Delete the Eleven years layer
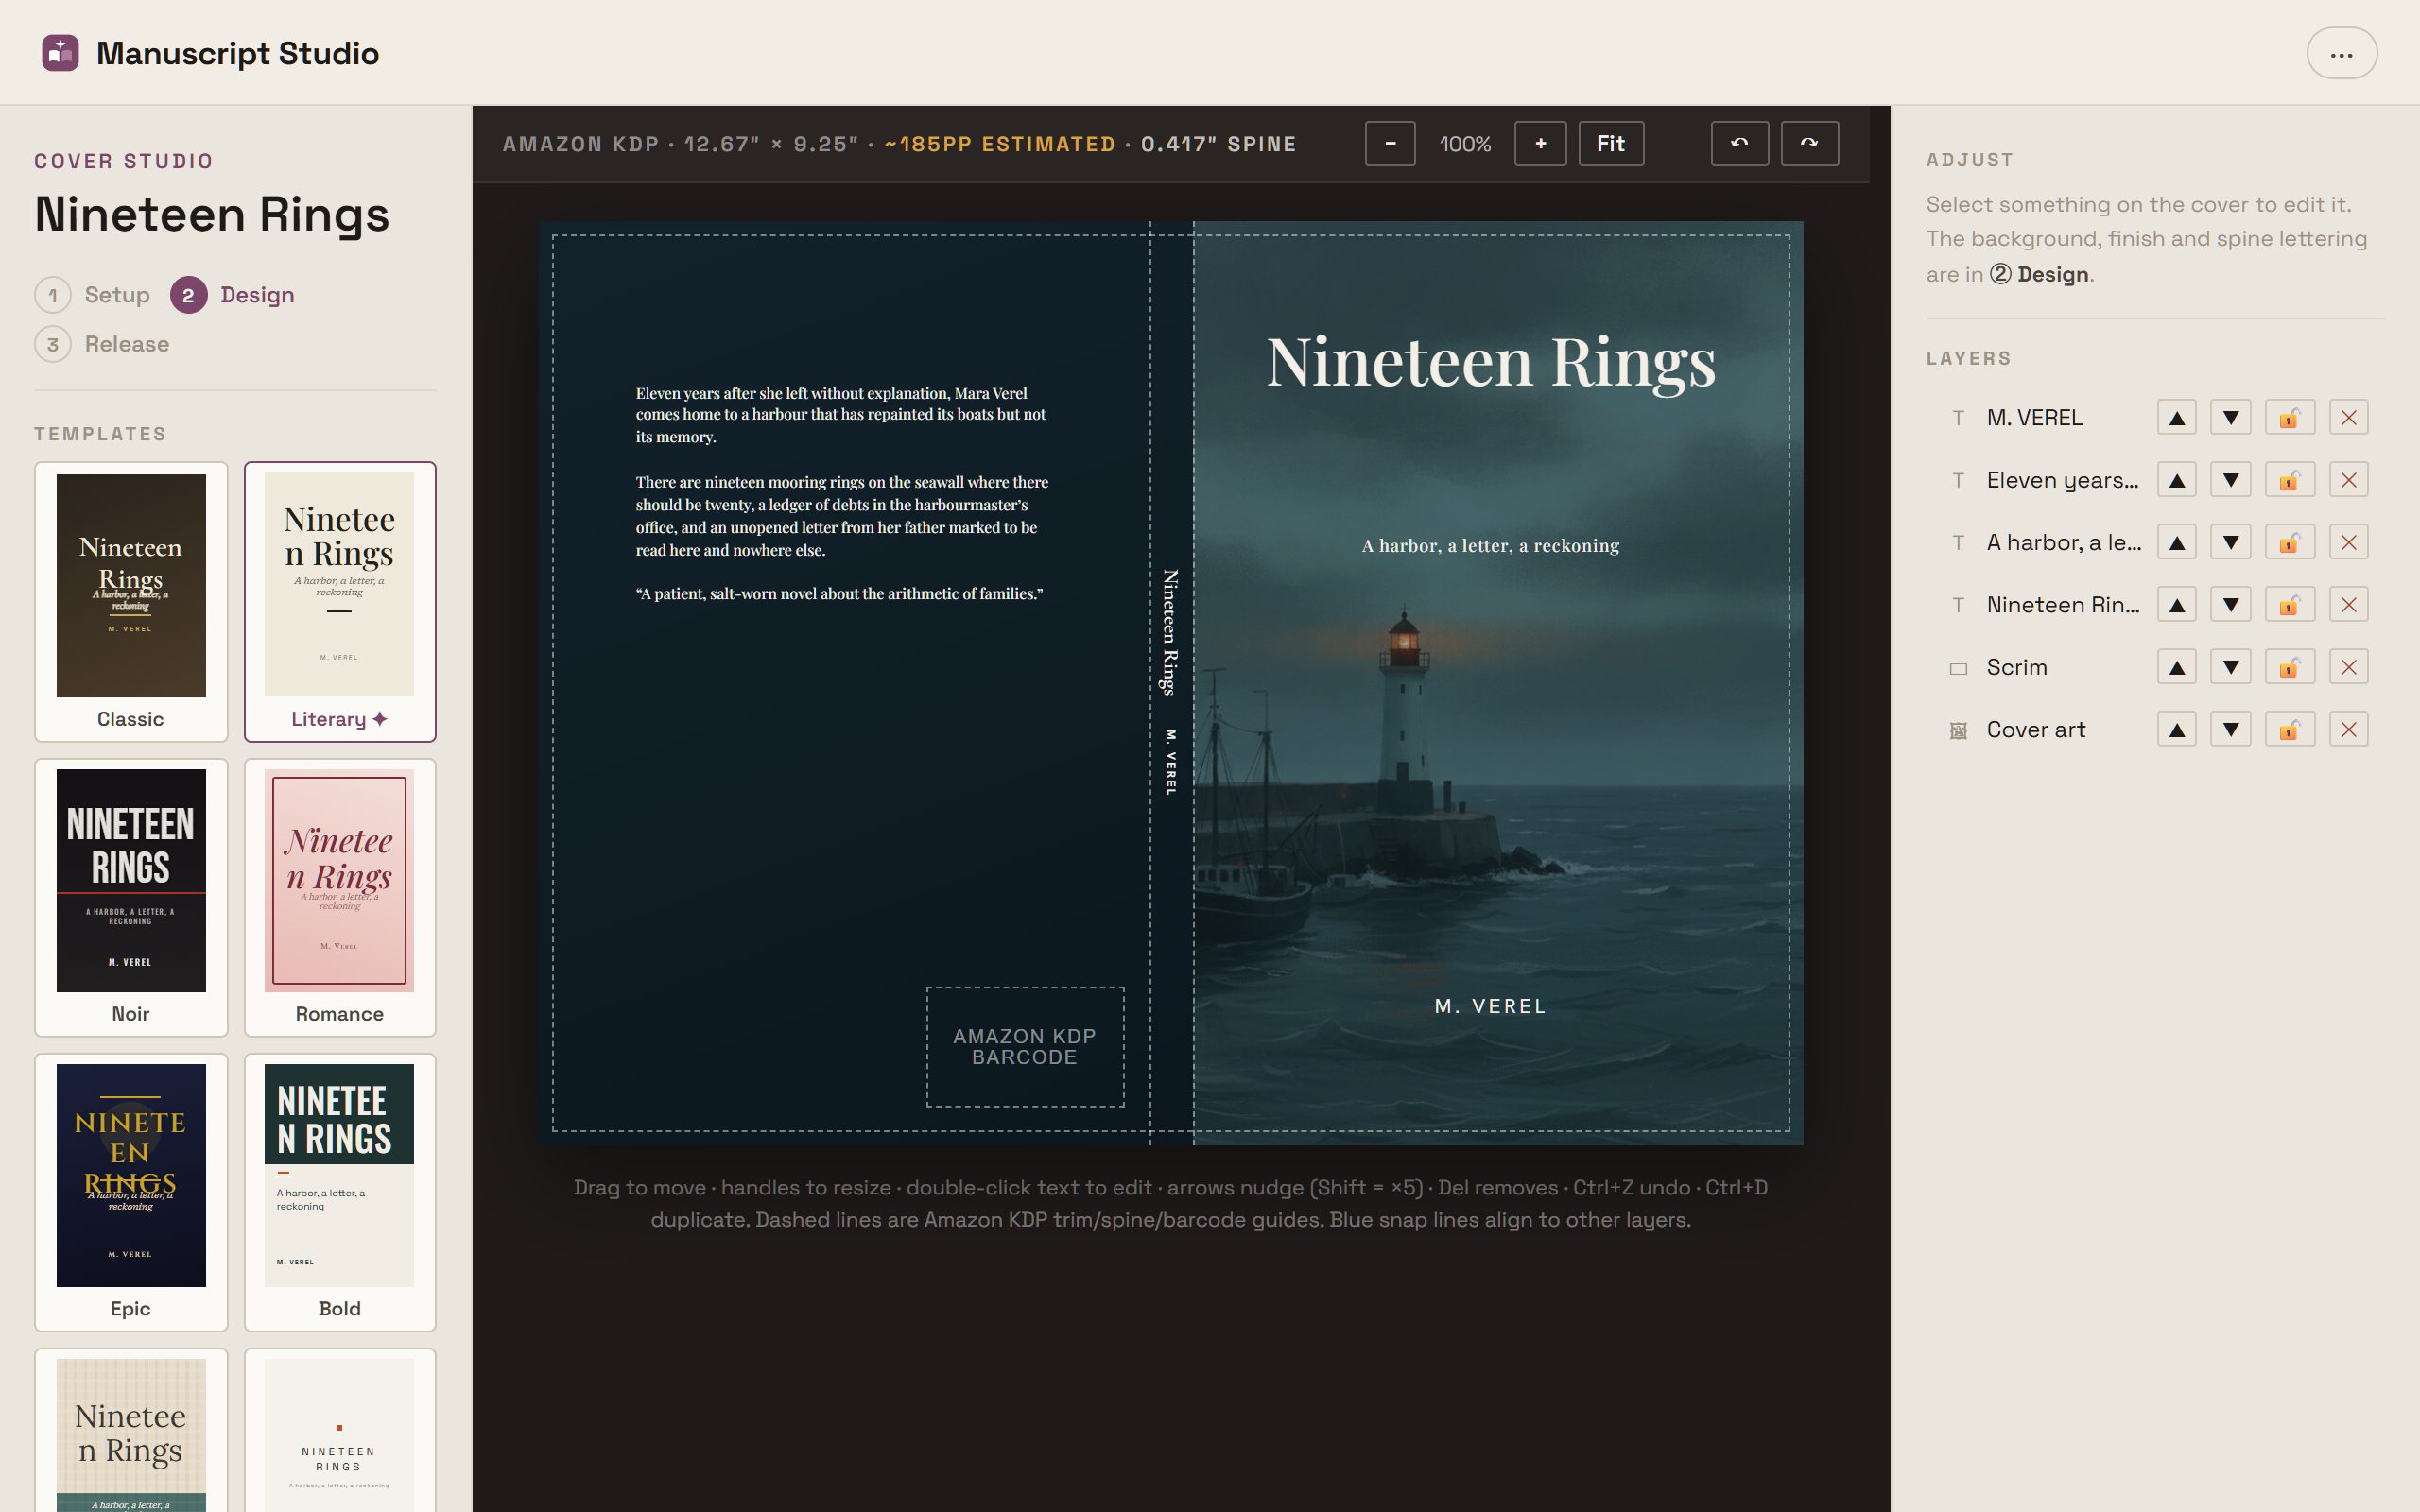Viewport: 2420px width, 1512px height. [x=2349, y=481]
